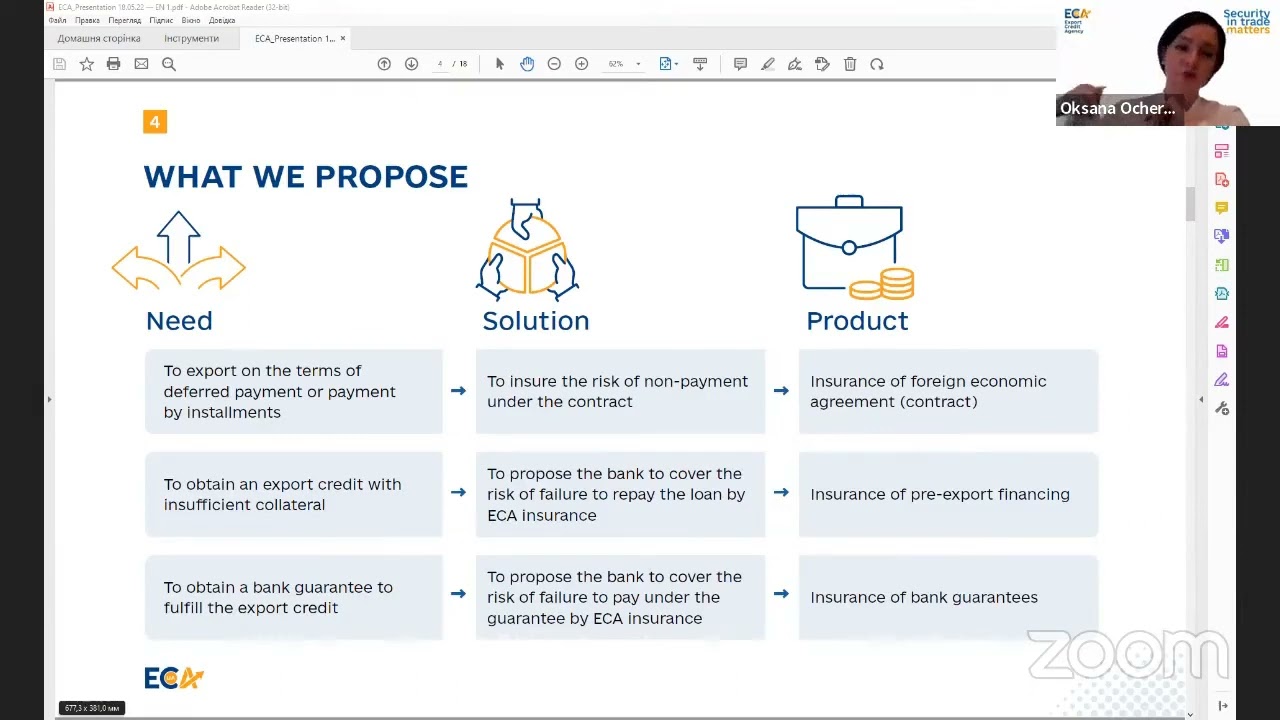The width and height of the screenshot is (1280, 720).
Task: Open the Файл menu
Action: (57, 20)
